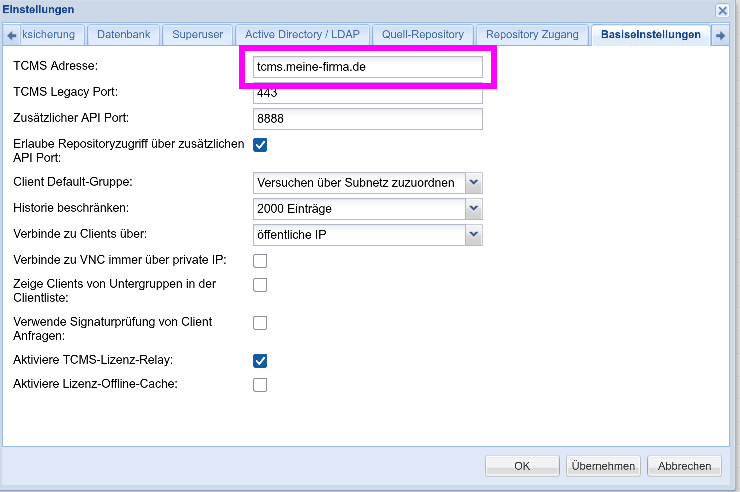The width and height of the screenshot is (740, 492).
Task: Click the 'TCMS Adresse:' label
Action: click(x=56, y=66)
